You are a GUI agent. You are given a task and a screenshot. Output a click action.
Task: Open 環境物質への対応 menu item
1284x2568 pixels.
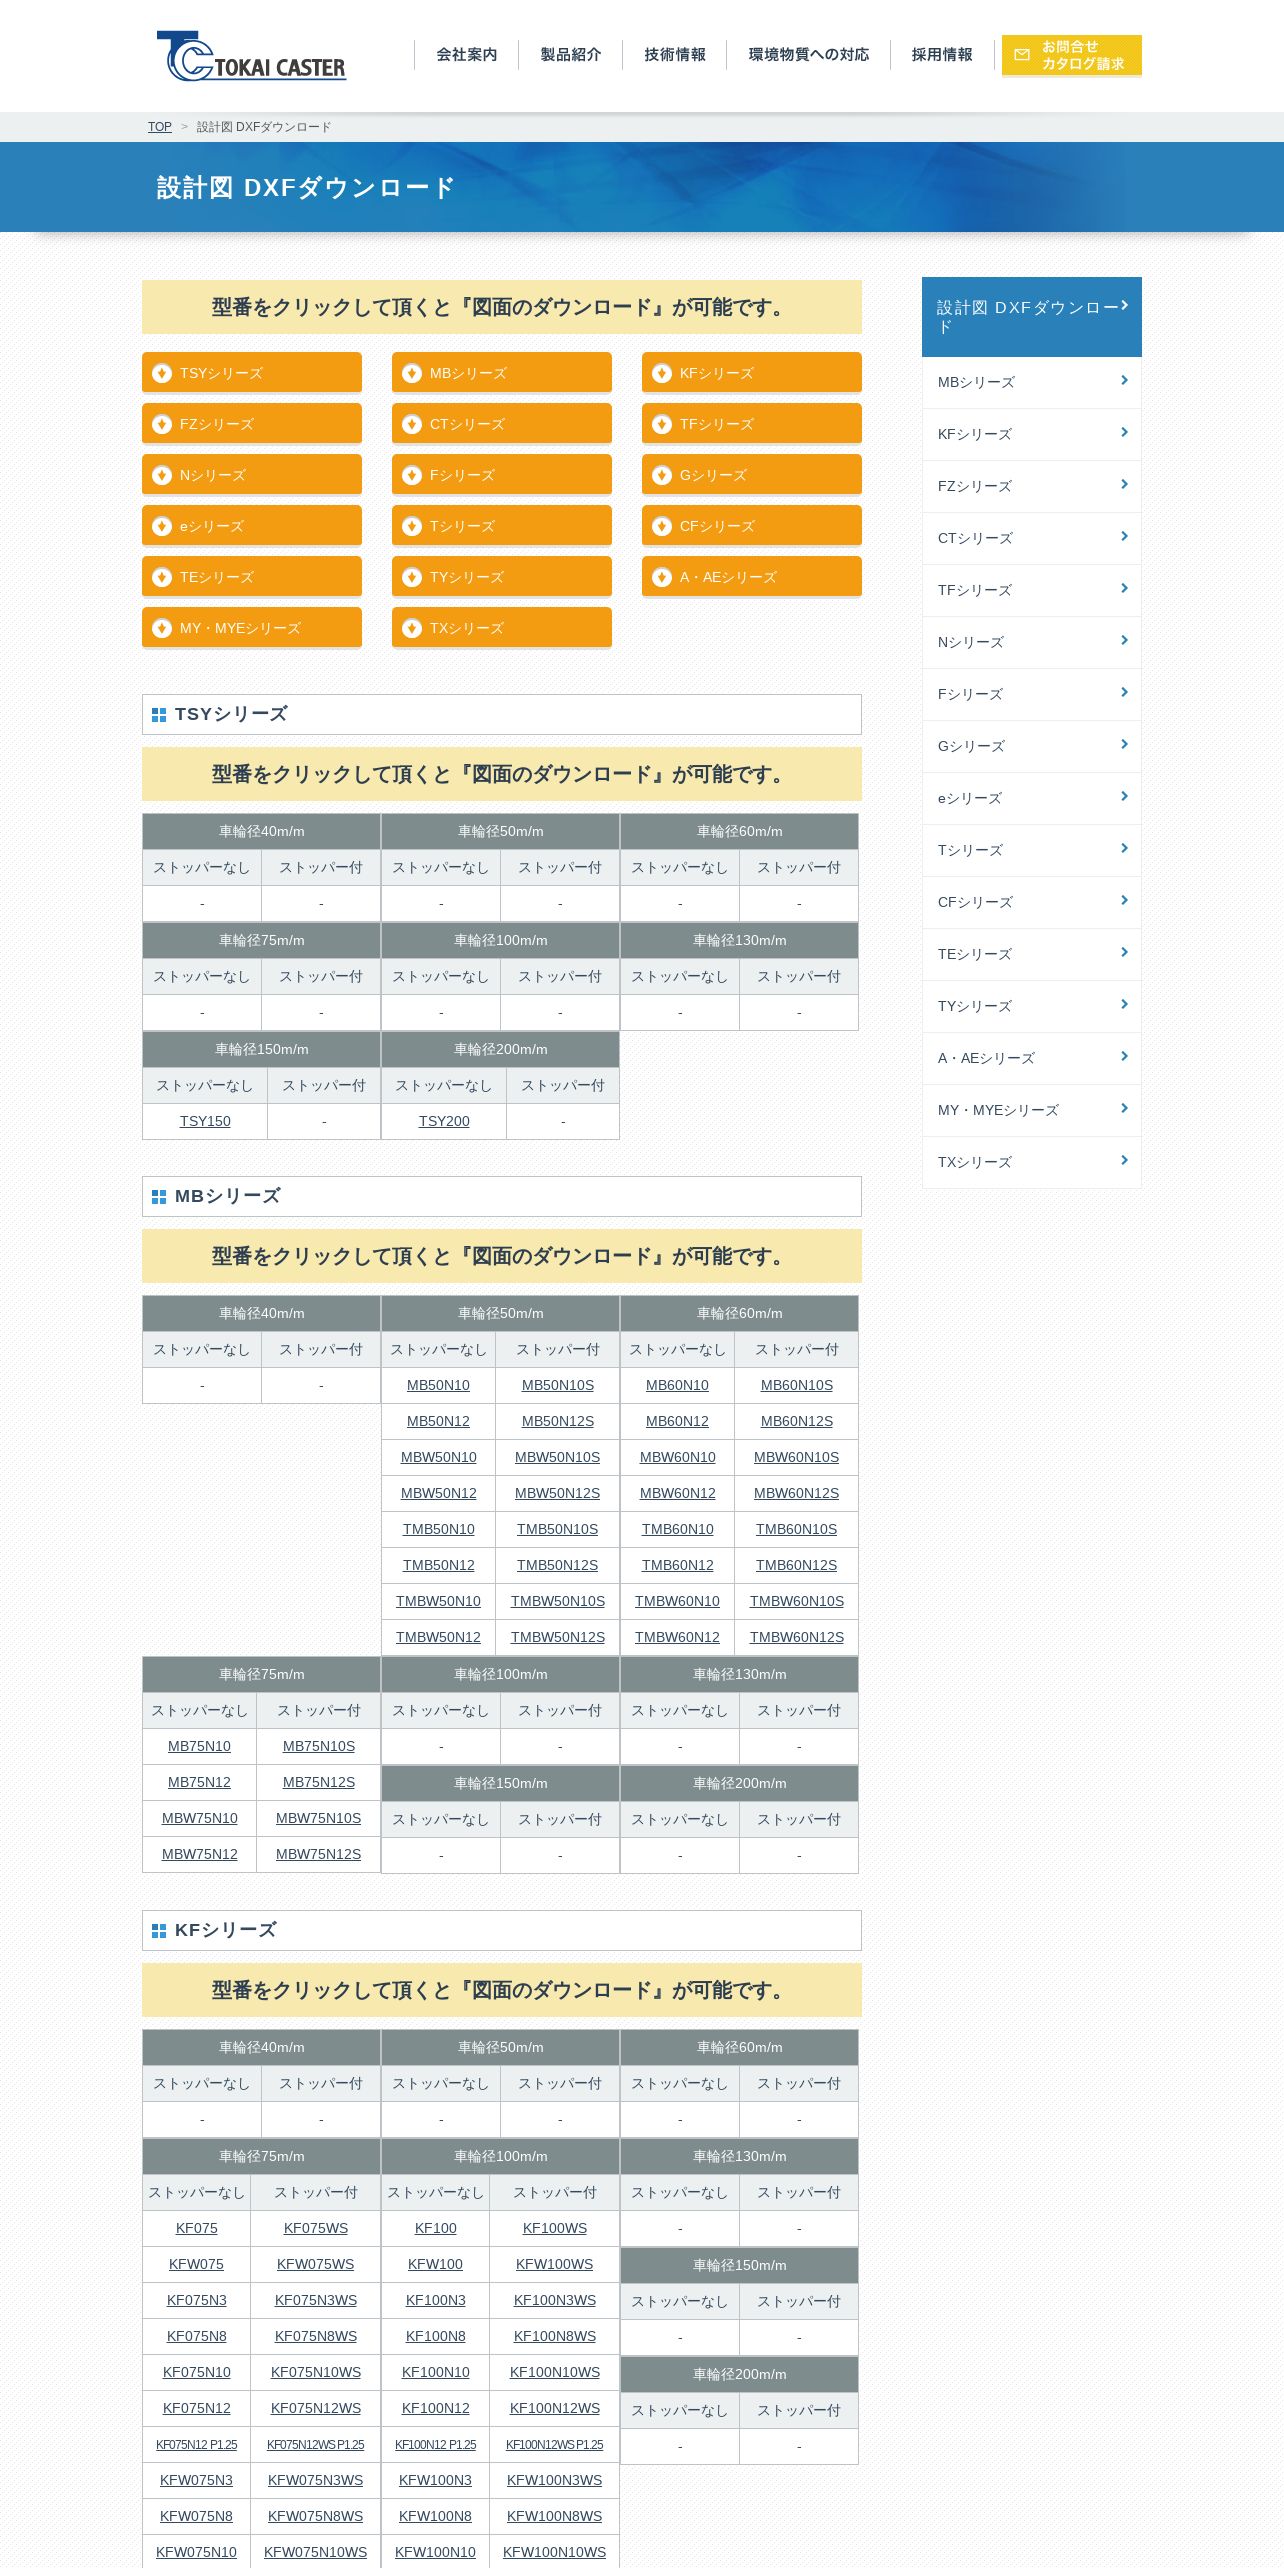tap(809, 55)
